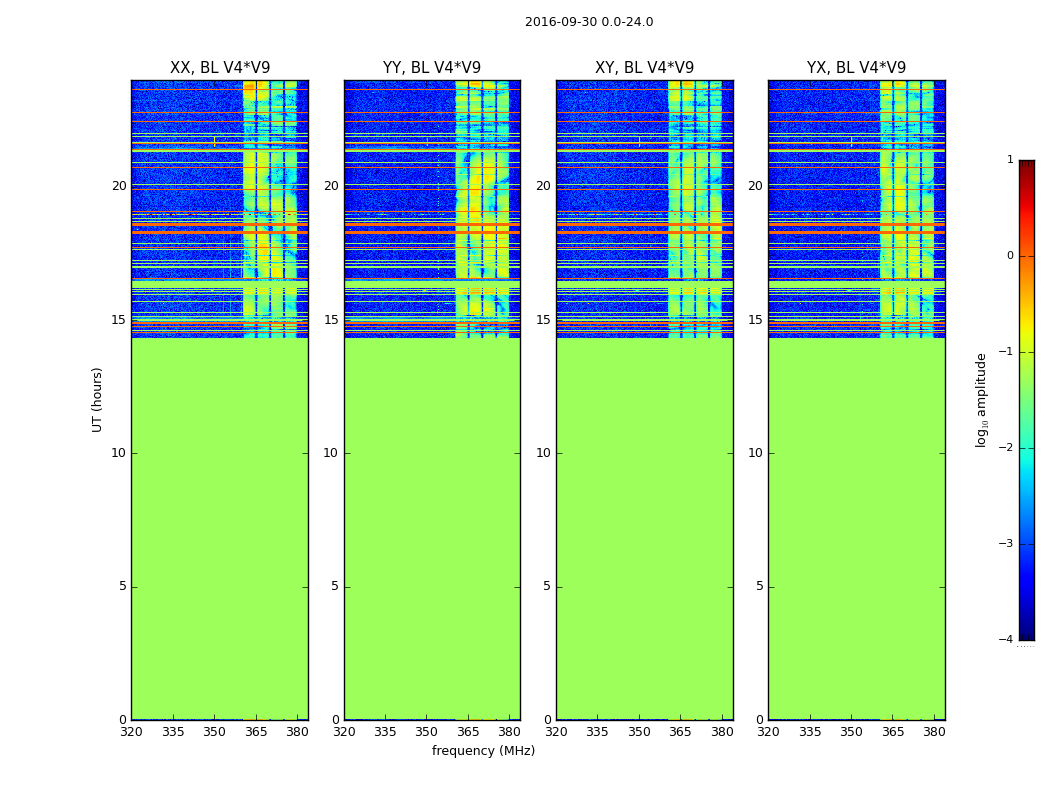Click the 20 hour tick label of YY panel
The width and height of the screenshot is (1050, 800).
(x=331, y=186)
